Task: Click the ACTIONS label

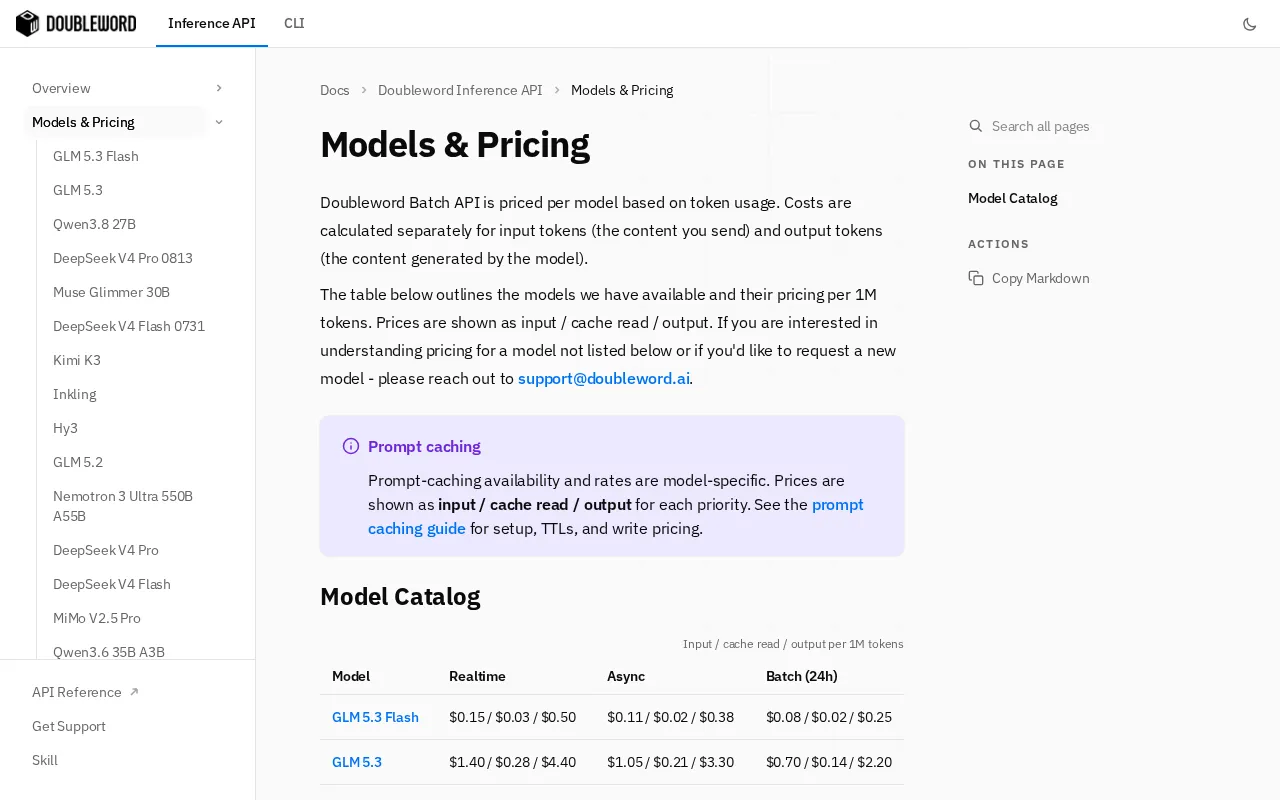Action: (998, 244)
